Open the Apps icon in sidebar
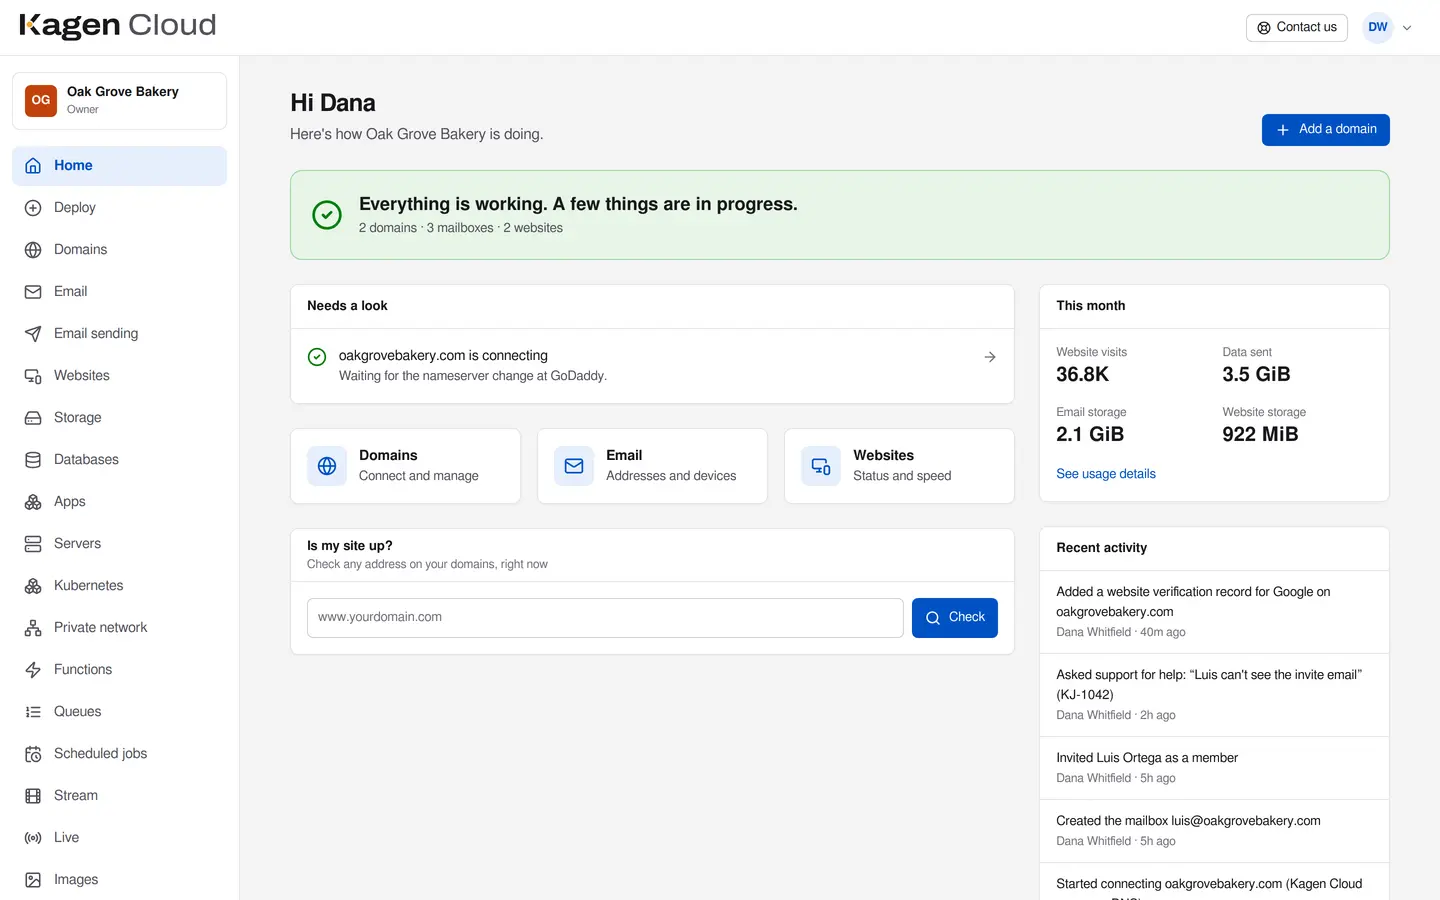Screen dimensions: 1440x900 33,502
